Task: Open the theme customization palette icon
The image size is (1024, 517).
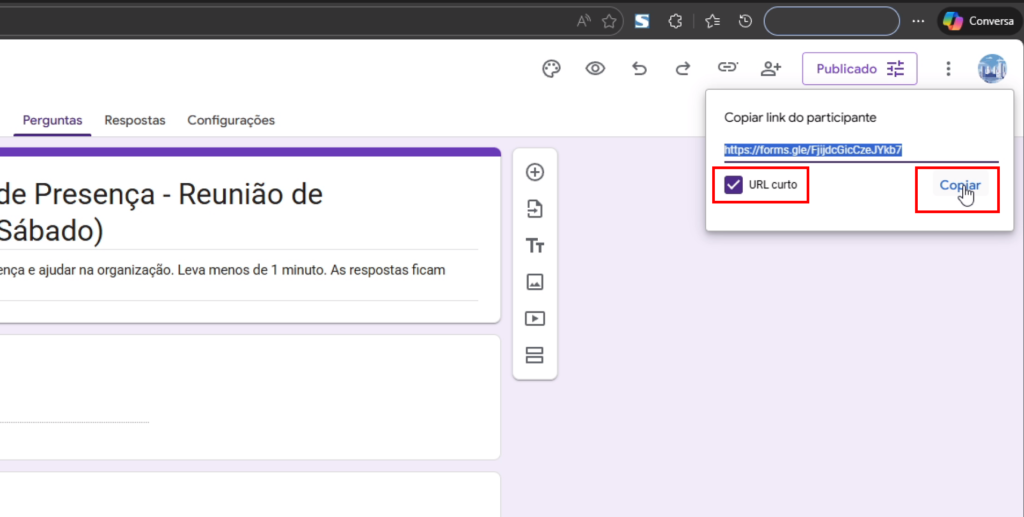Action: [x=550, y=69]
